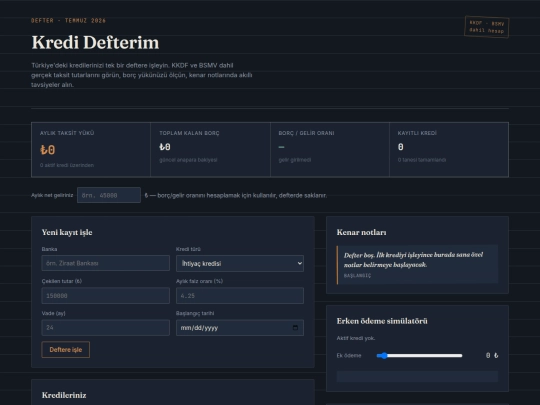The image size is (540, 405).
Task: Select the Toplam Kalan Borç card
Action: [x=210, y=149]
